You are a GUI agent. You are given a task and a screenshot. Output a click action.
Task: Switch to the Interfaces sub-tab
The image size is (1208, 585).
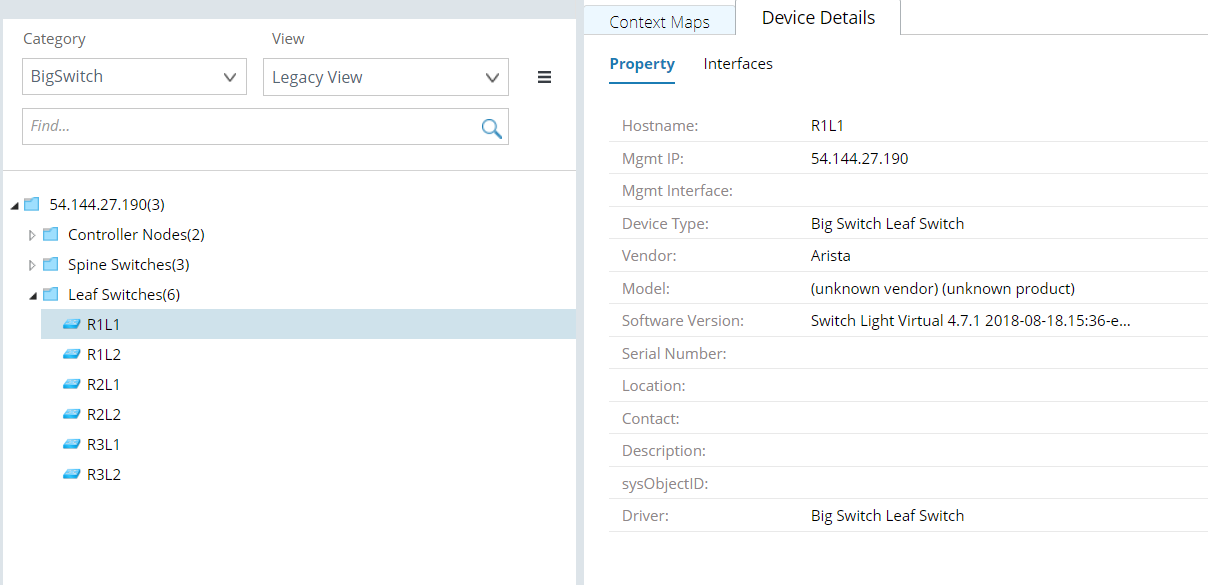(738, 64)
